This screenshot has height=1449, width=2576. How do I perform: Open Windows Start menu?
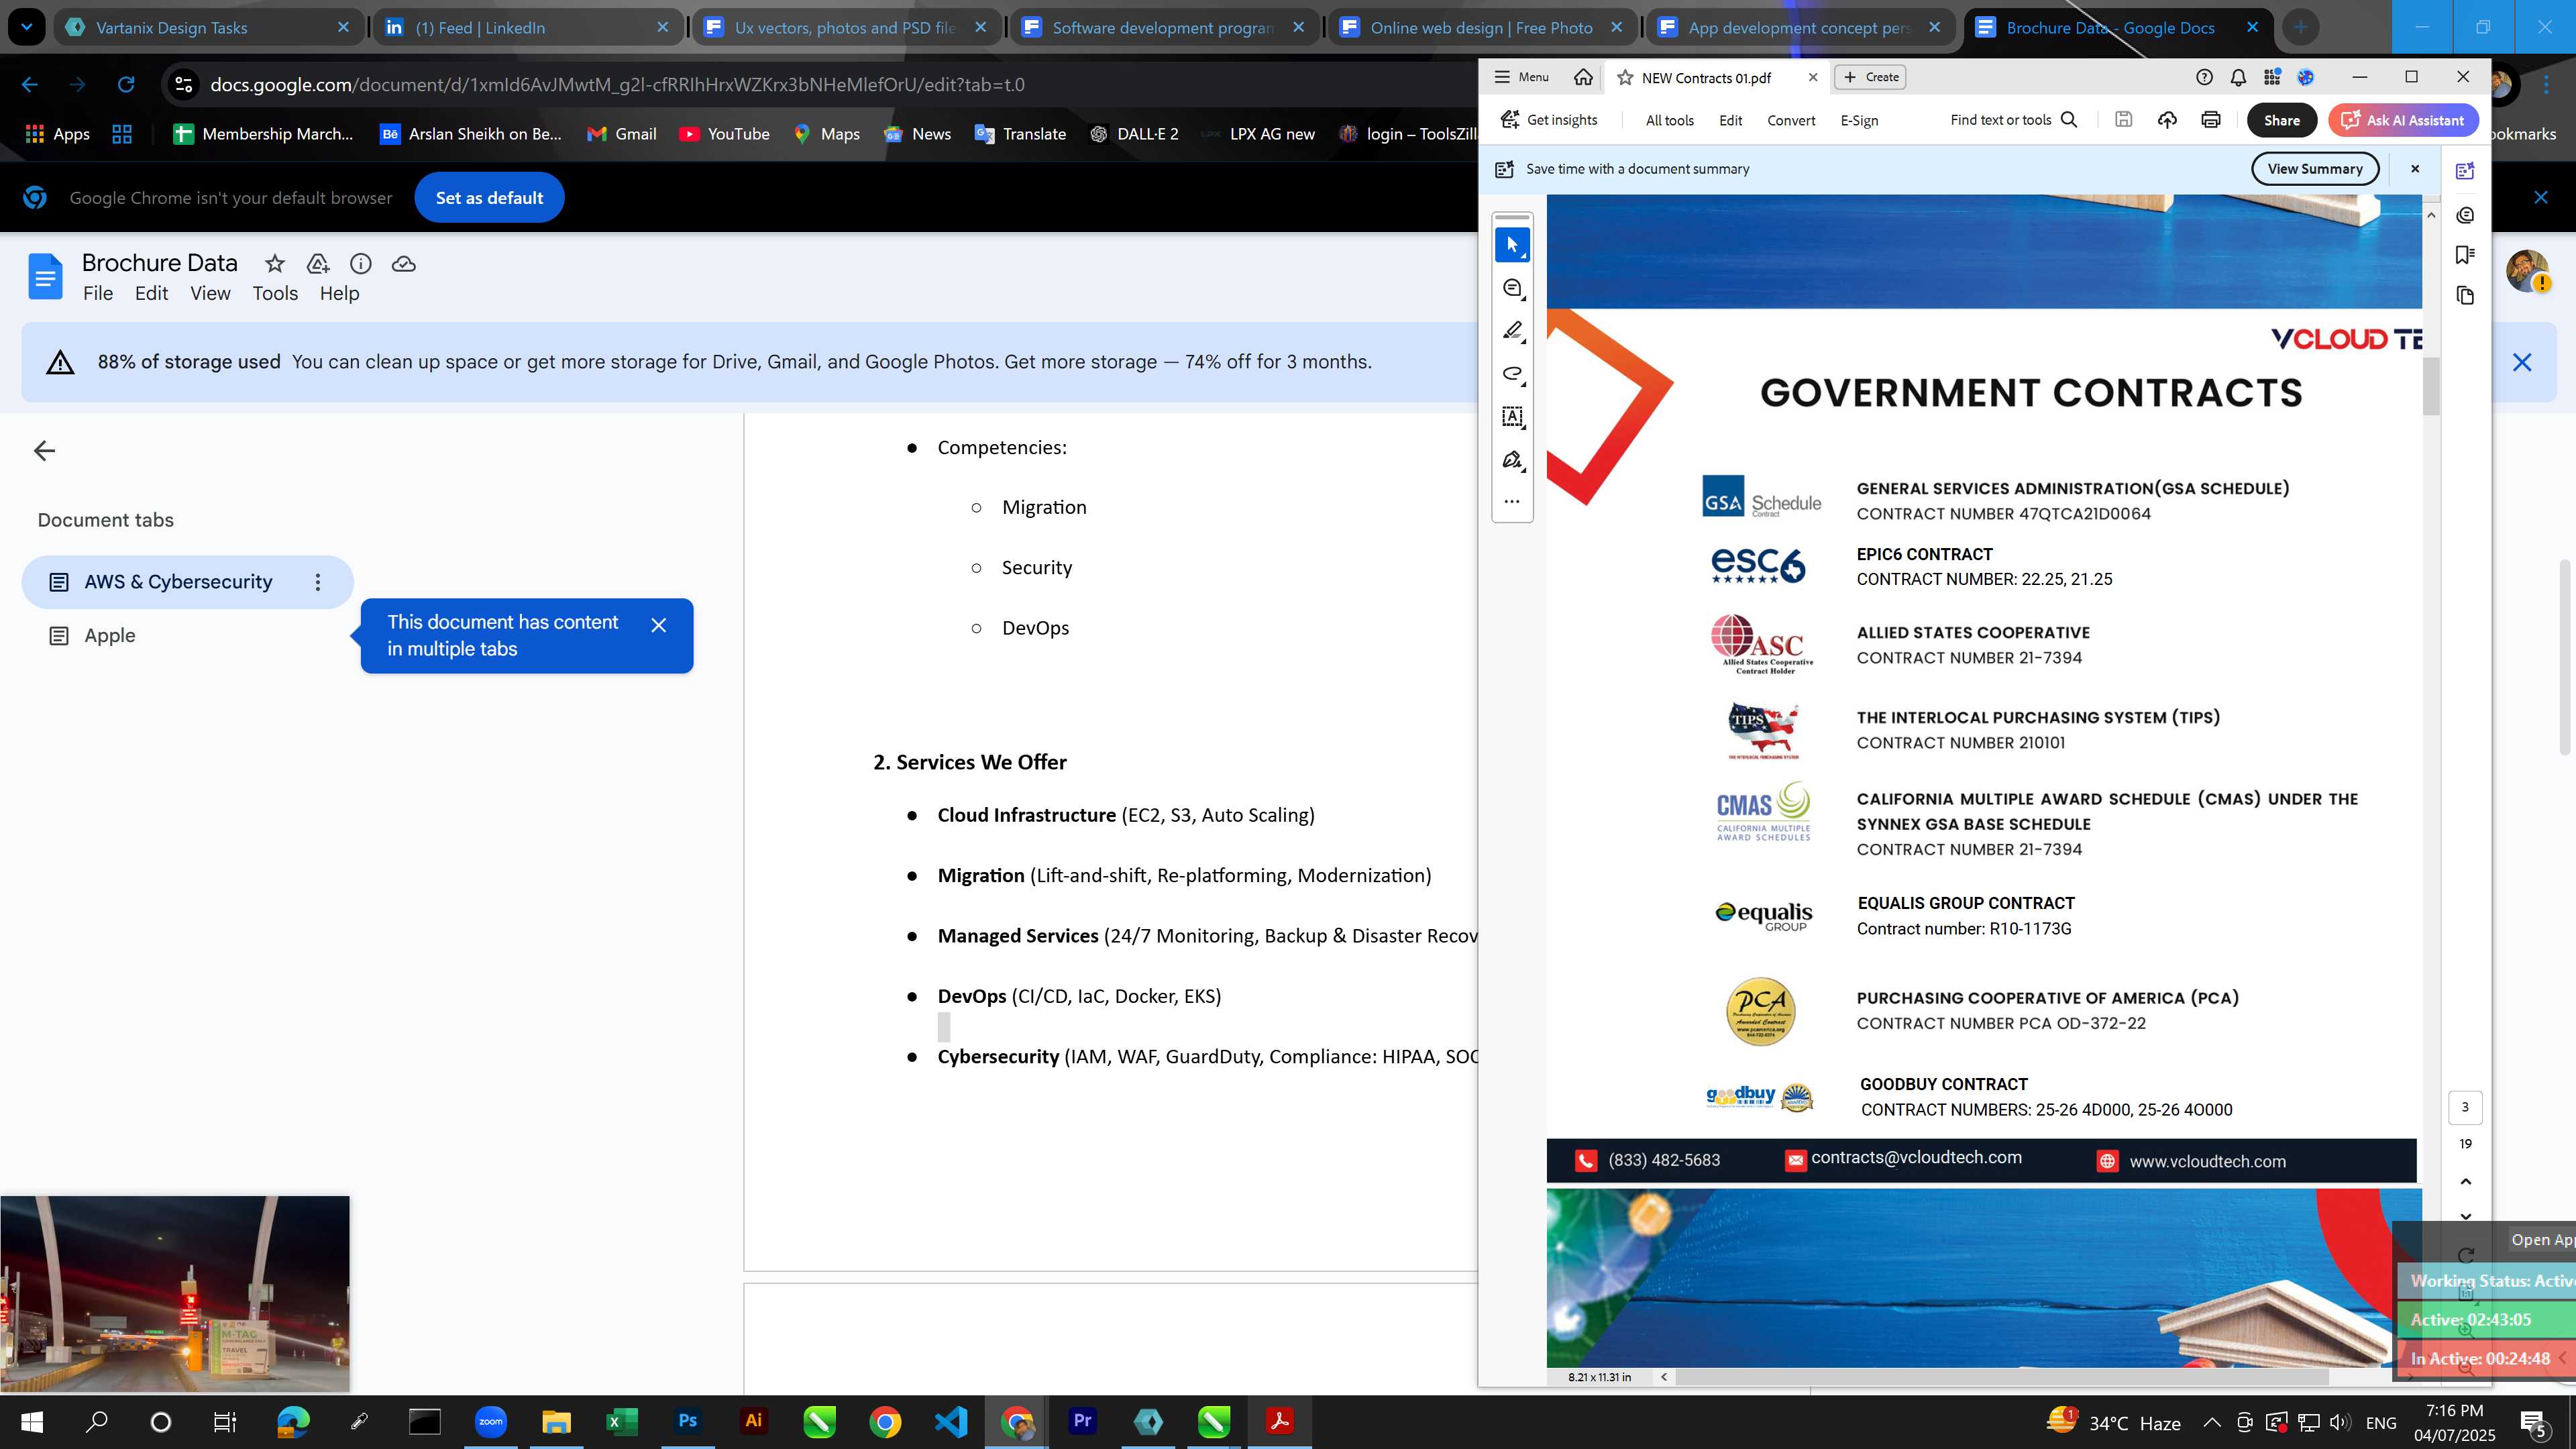click(x=32, y=1421)
